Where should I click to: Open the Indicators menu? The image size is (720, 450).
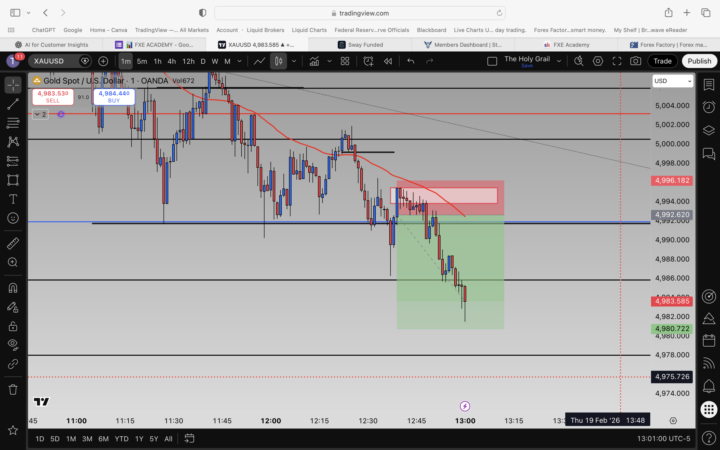(x=315, y=61)
